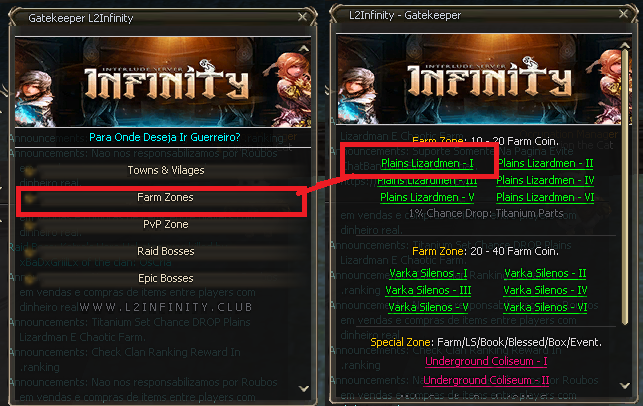
Task: Go to Plains Lizardmen - IV
Action: click(x=545, y=180)
